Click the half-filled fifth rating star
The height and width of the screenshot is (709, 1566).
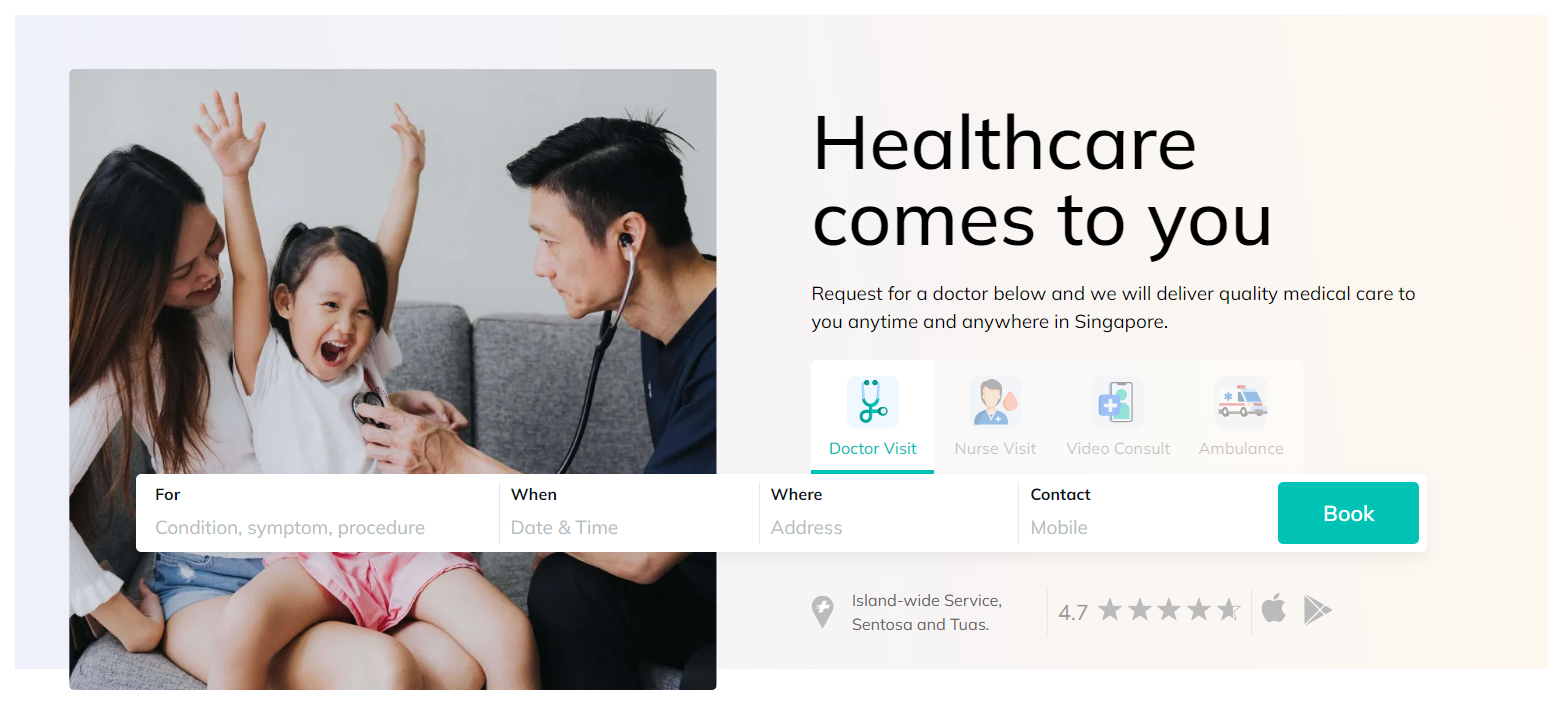tap(1229, 610)
